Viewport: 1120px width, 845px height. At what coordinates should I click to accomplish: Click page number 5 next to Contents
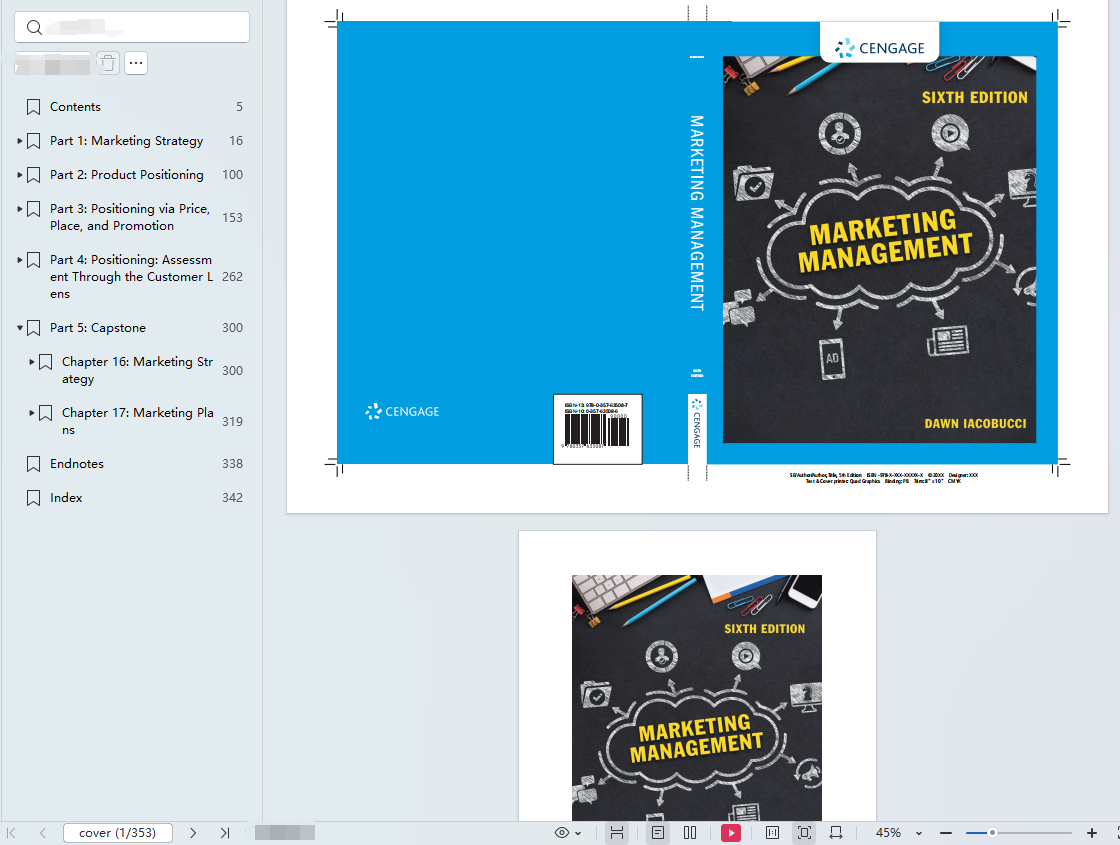point(239,107)
